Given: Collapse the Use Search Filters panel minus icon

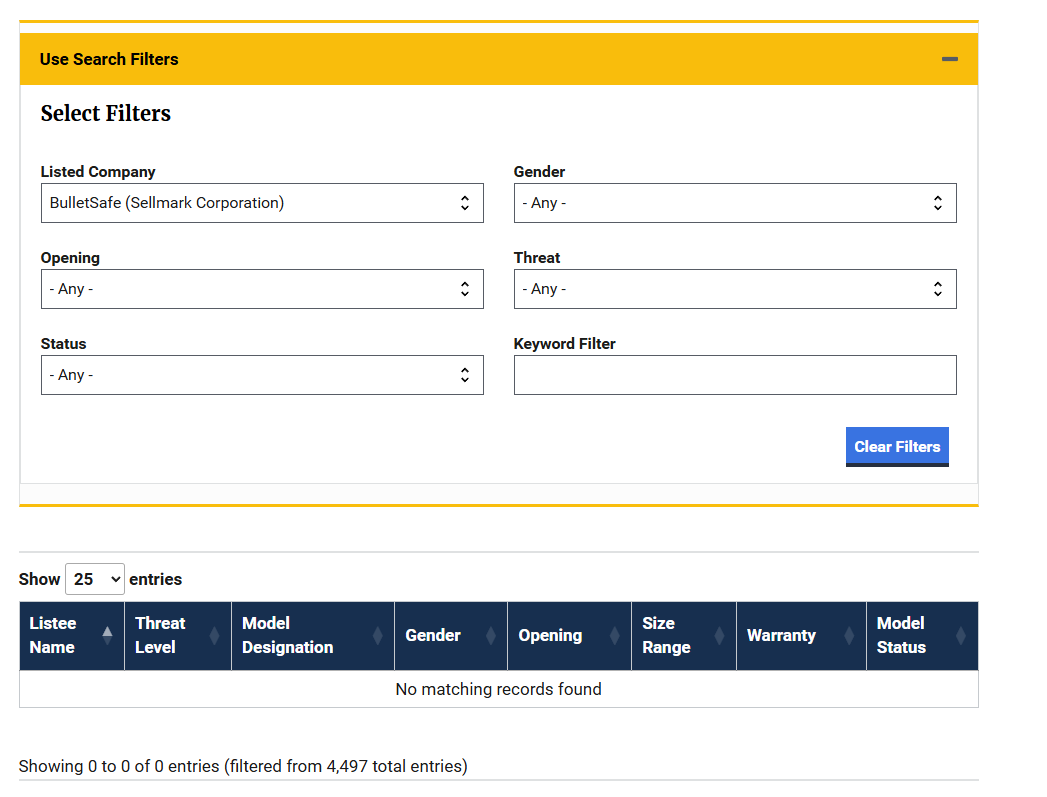Looking at the screenshot, I should pyautogui.click(x=950, y=59).
